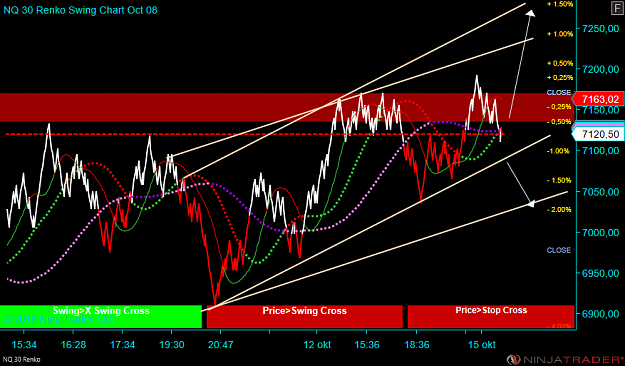
Task: Click the 7000,00 price axis label
Action: [x=601, y=232]
